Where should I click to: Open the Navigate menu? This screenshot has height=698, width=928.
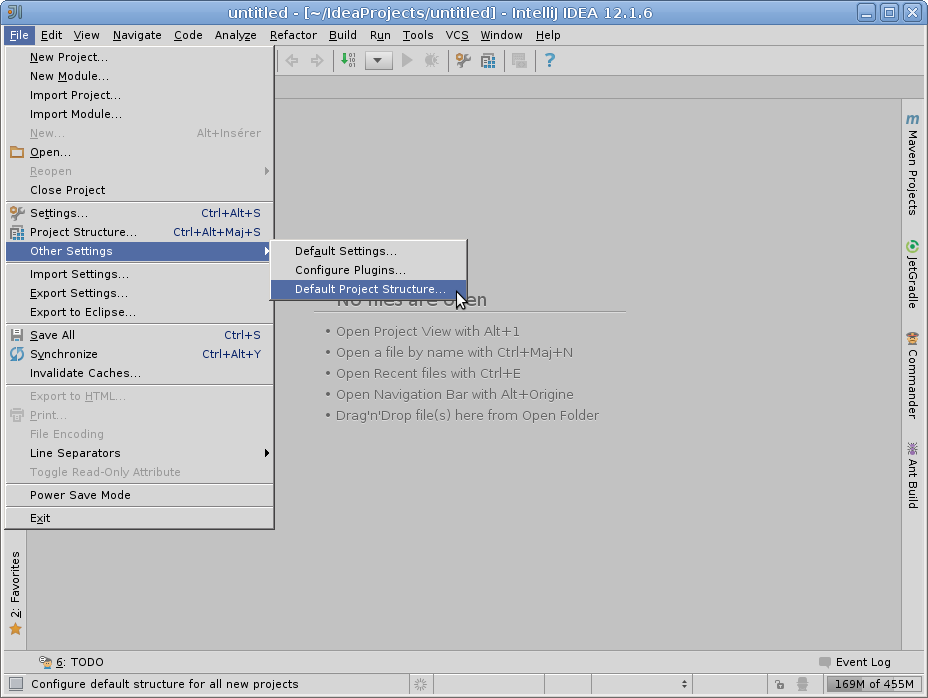pyautogui.click(x=137, y=36)
